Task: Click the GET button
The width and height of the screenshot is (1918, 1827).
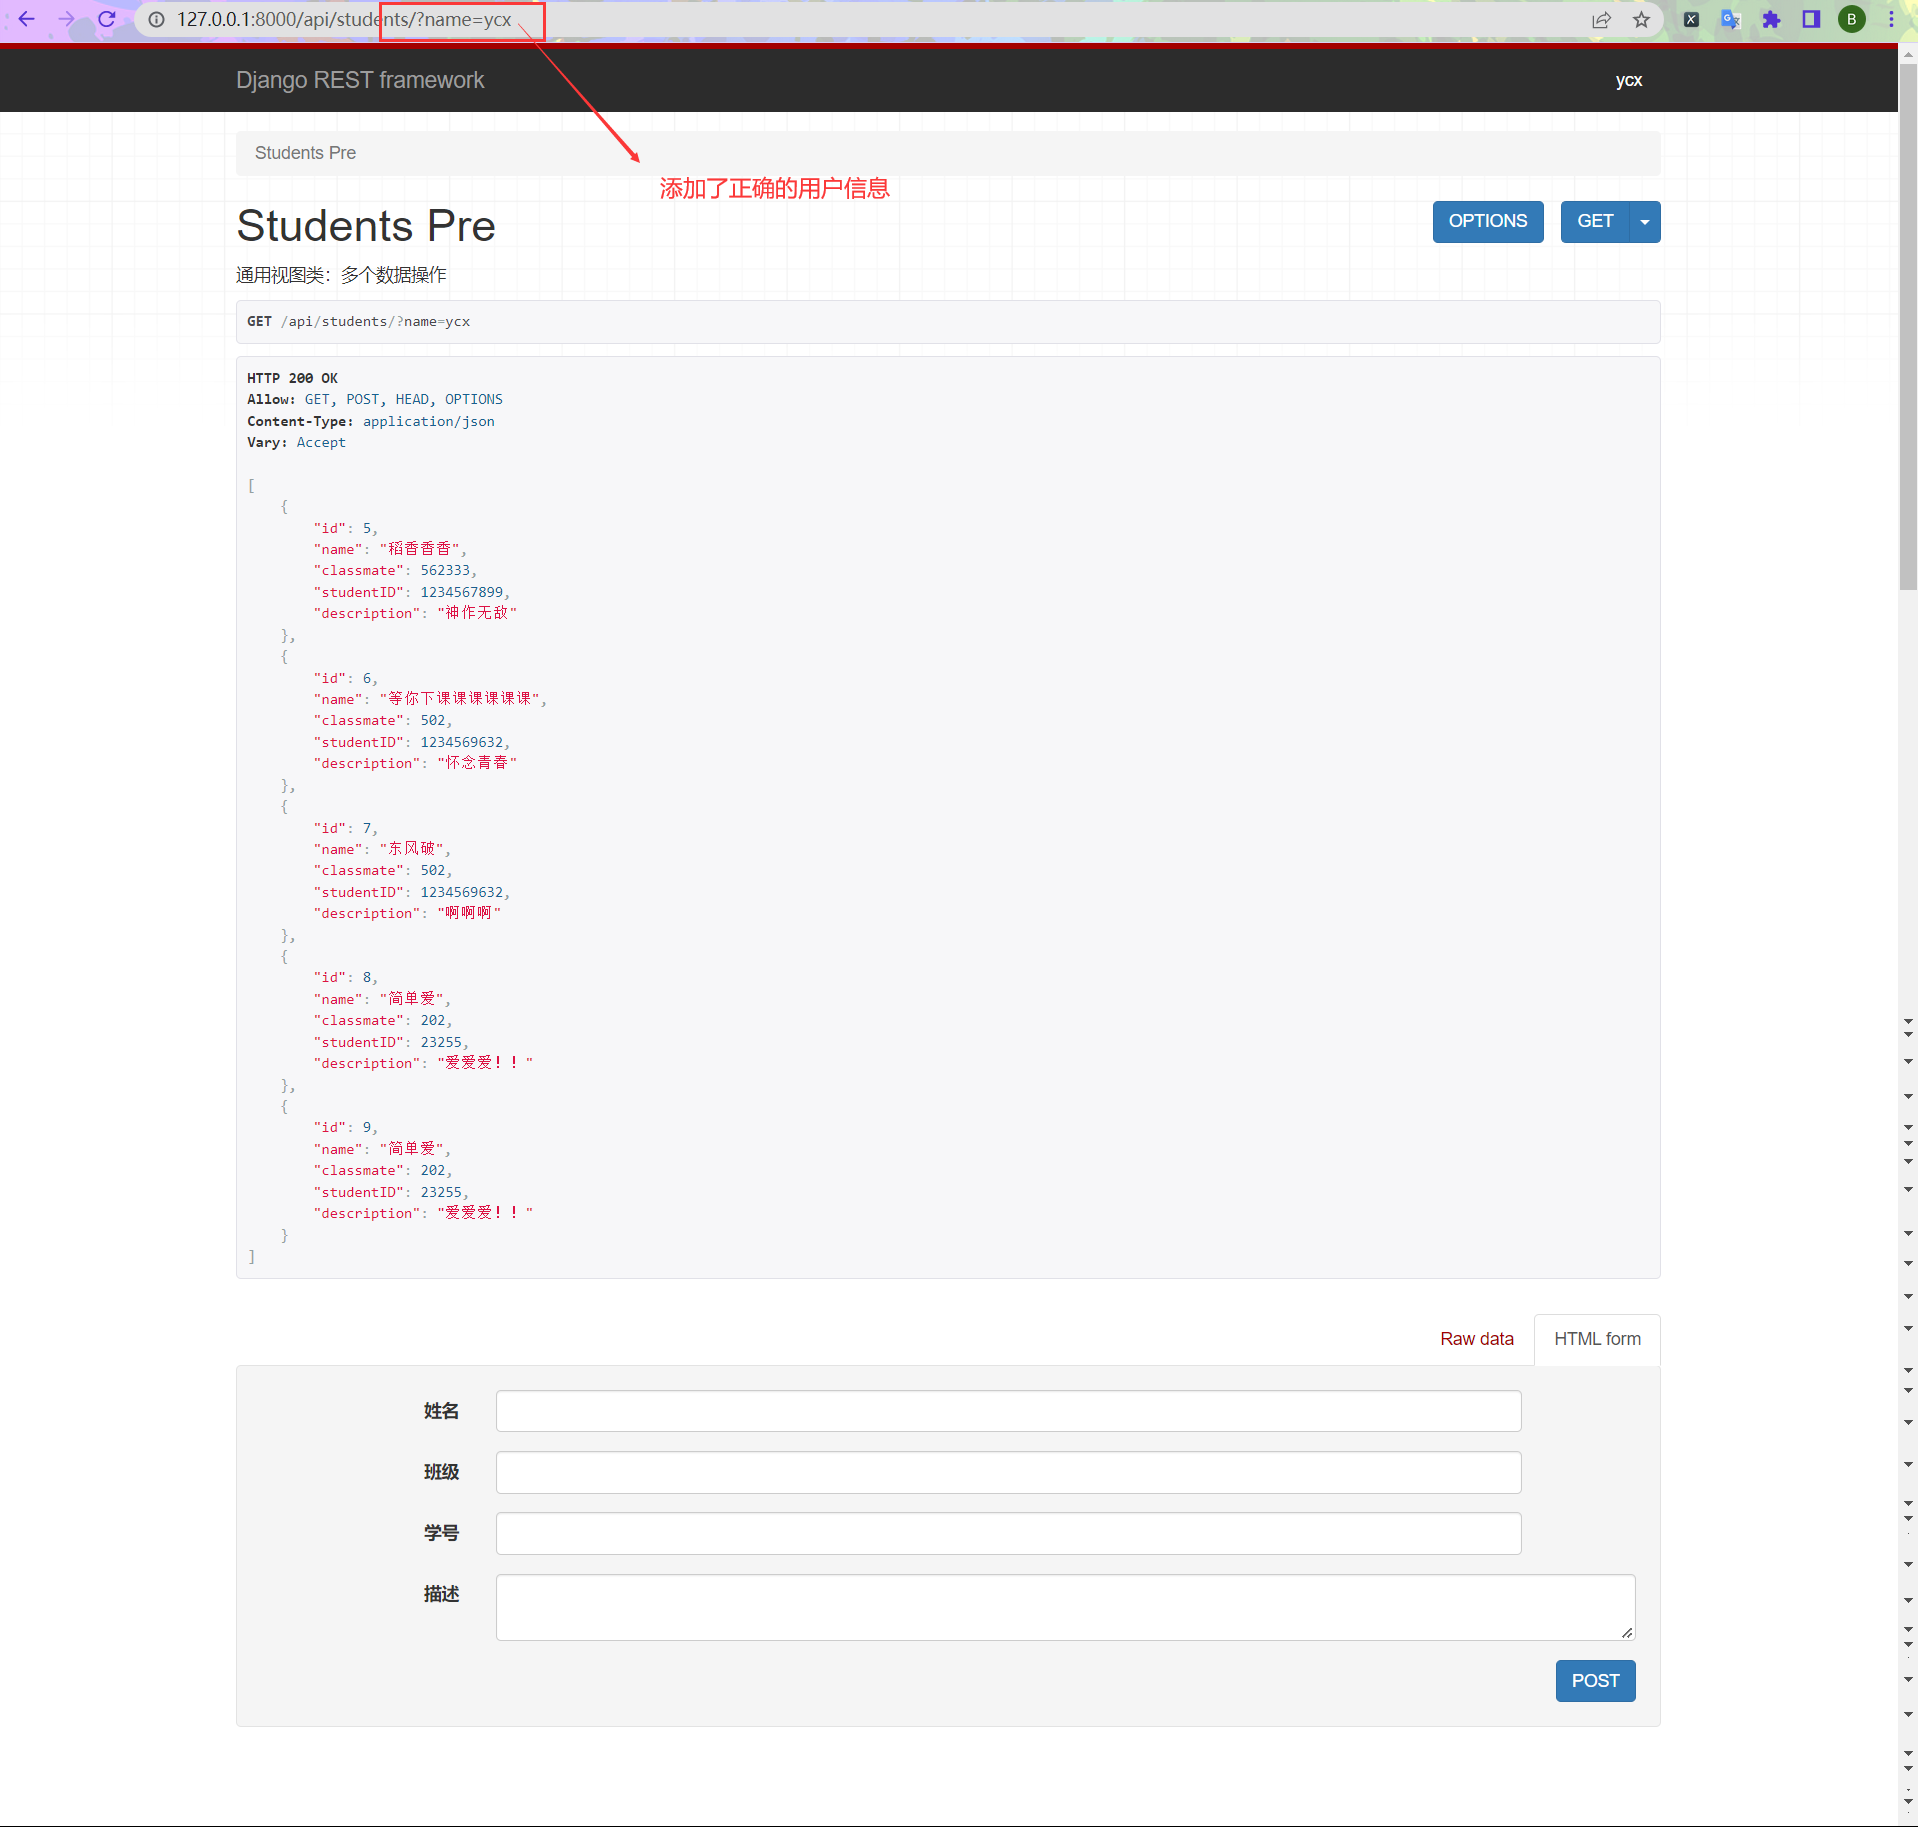Action: tap(1595, 221)
